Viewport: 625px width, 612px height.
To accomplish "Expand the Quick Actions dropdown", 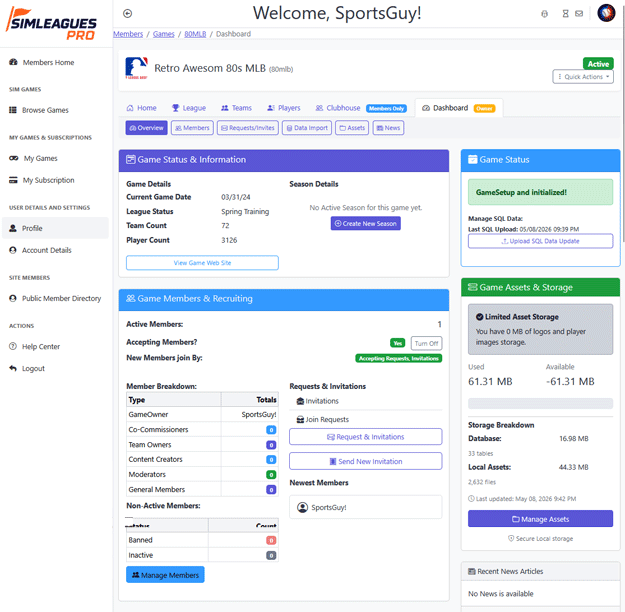I will tap(583, 77).
